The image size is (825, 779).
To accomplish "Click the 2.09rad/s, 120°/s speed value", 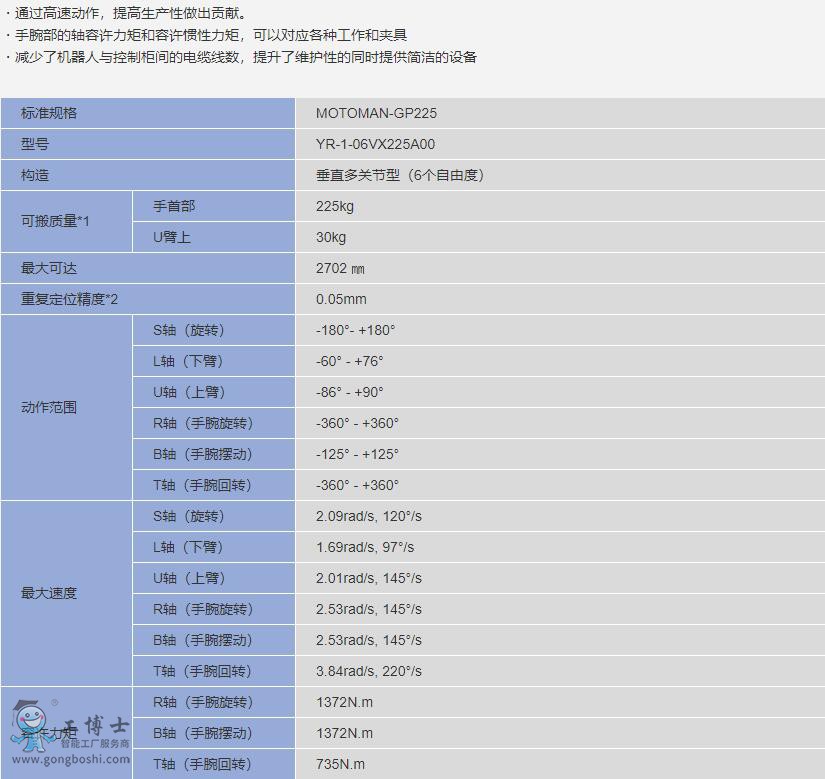I will pyautogui.click(x=368, y=516).
